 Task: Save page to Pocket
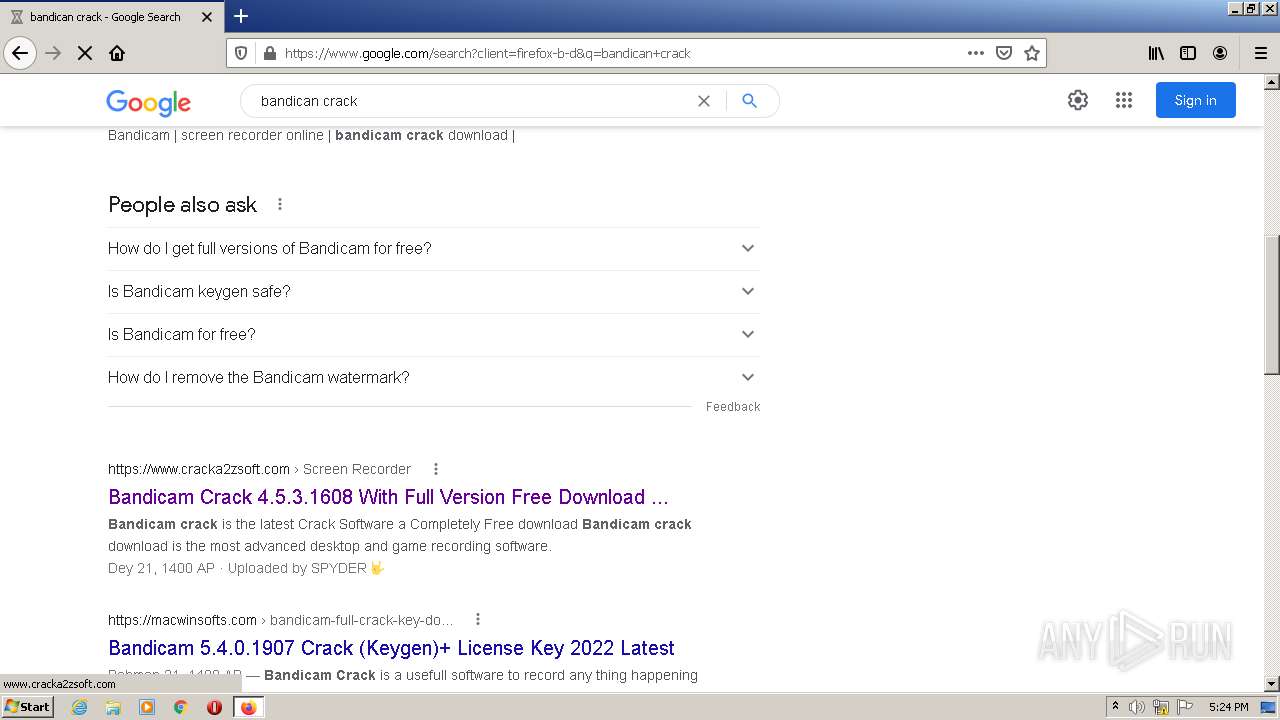click(1004, 53)
